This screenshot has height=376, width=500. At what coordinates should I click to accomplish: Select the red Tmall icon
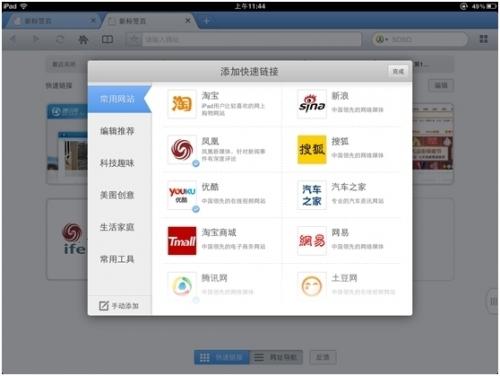[182, 241]
